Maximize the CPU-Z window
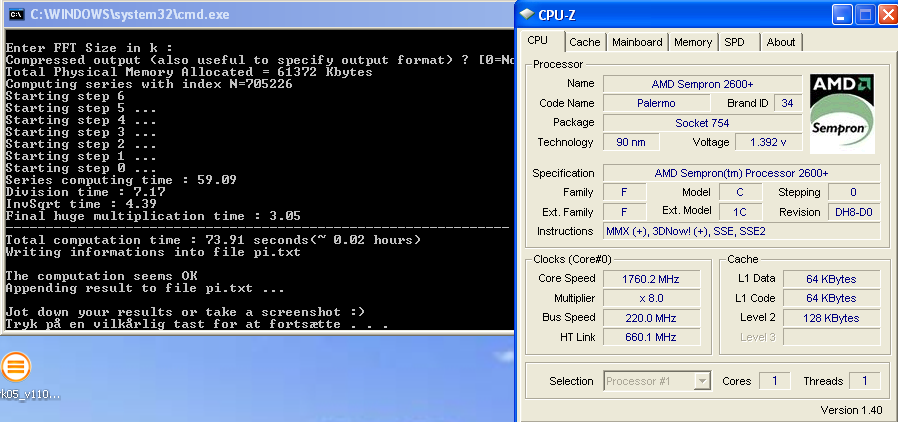This screenshot has width=898, height=422. tap(865, 15)
